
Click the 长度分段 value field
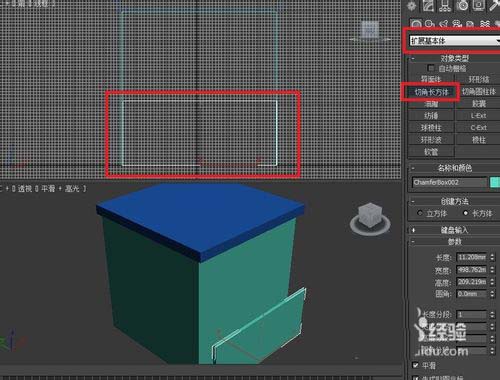coord(471,314)
